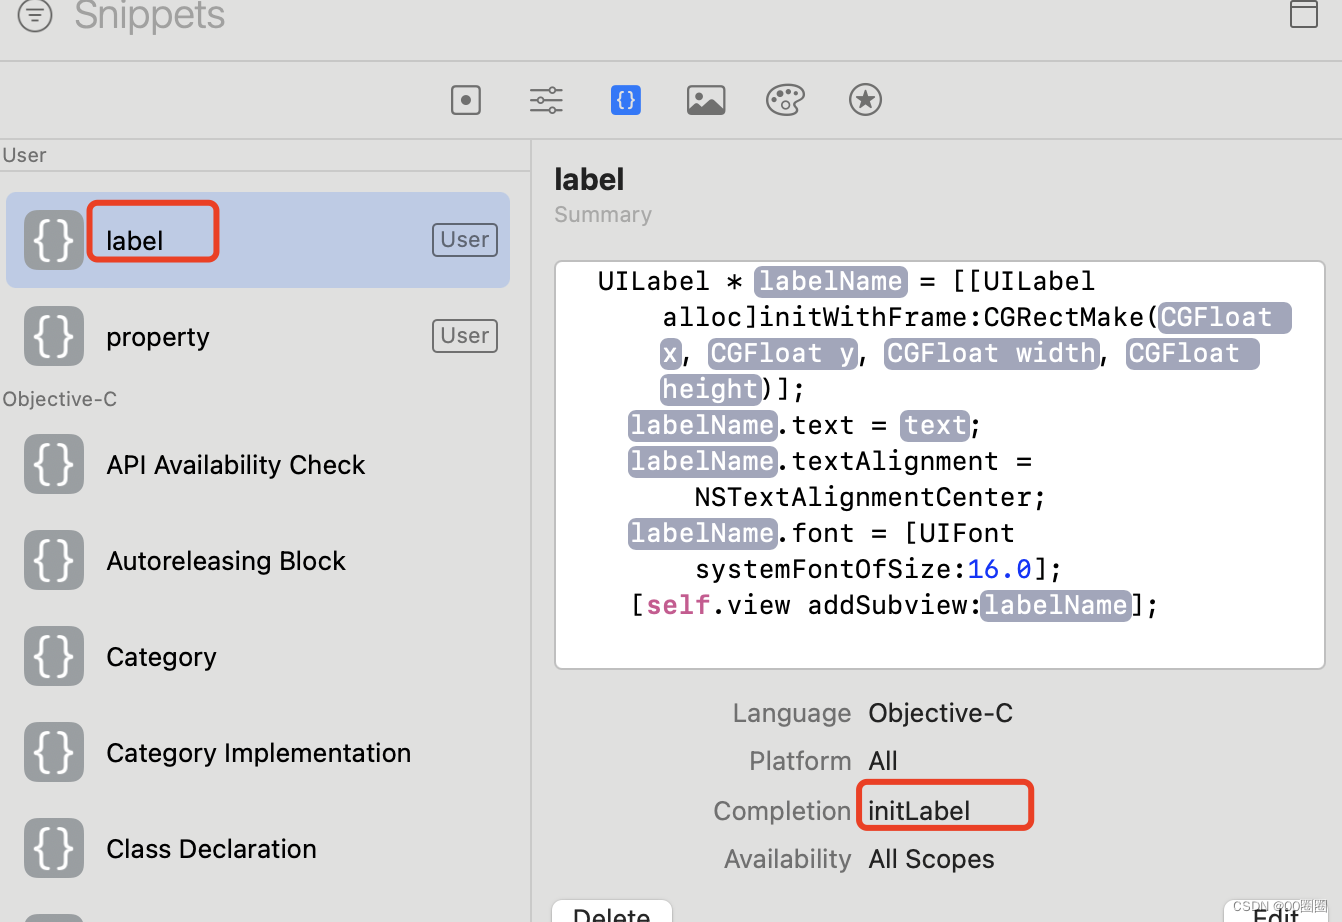This screenshot has width=1342, height=922.
Task: Select the API Availability Check snippet
Action: point(235,464)
